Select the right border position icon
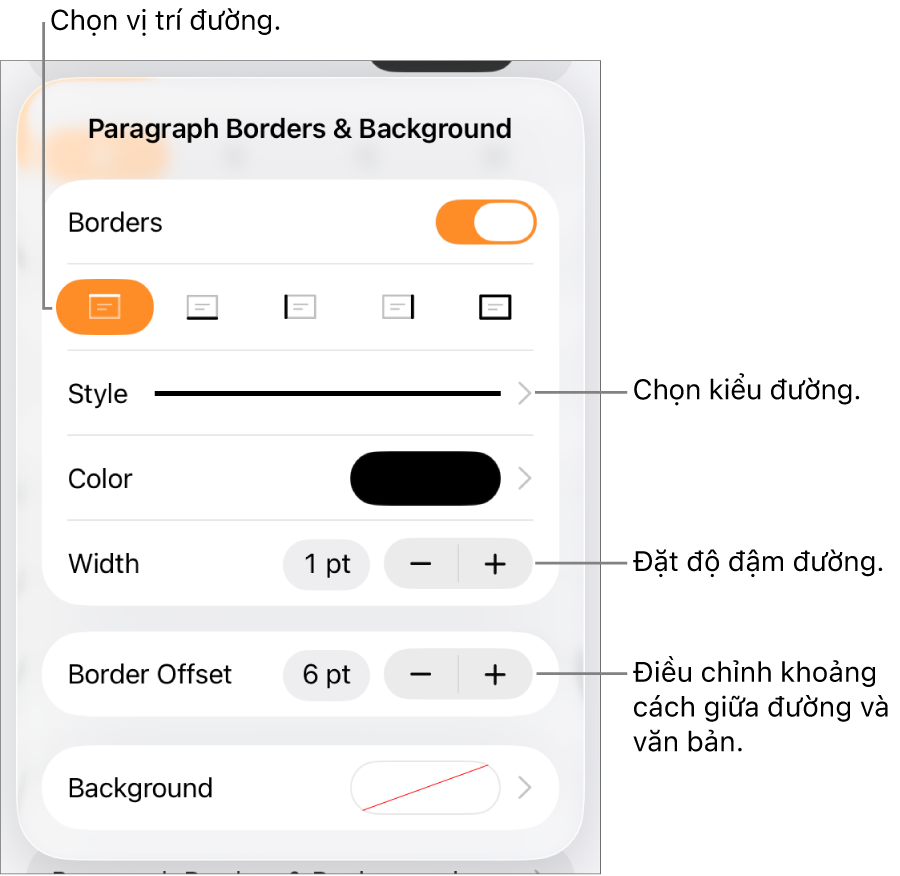This screenshot has height=876, width=900. (398, 307)
